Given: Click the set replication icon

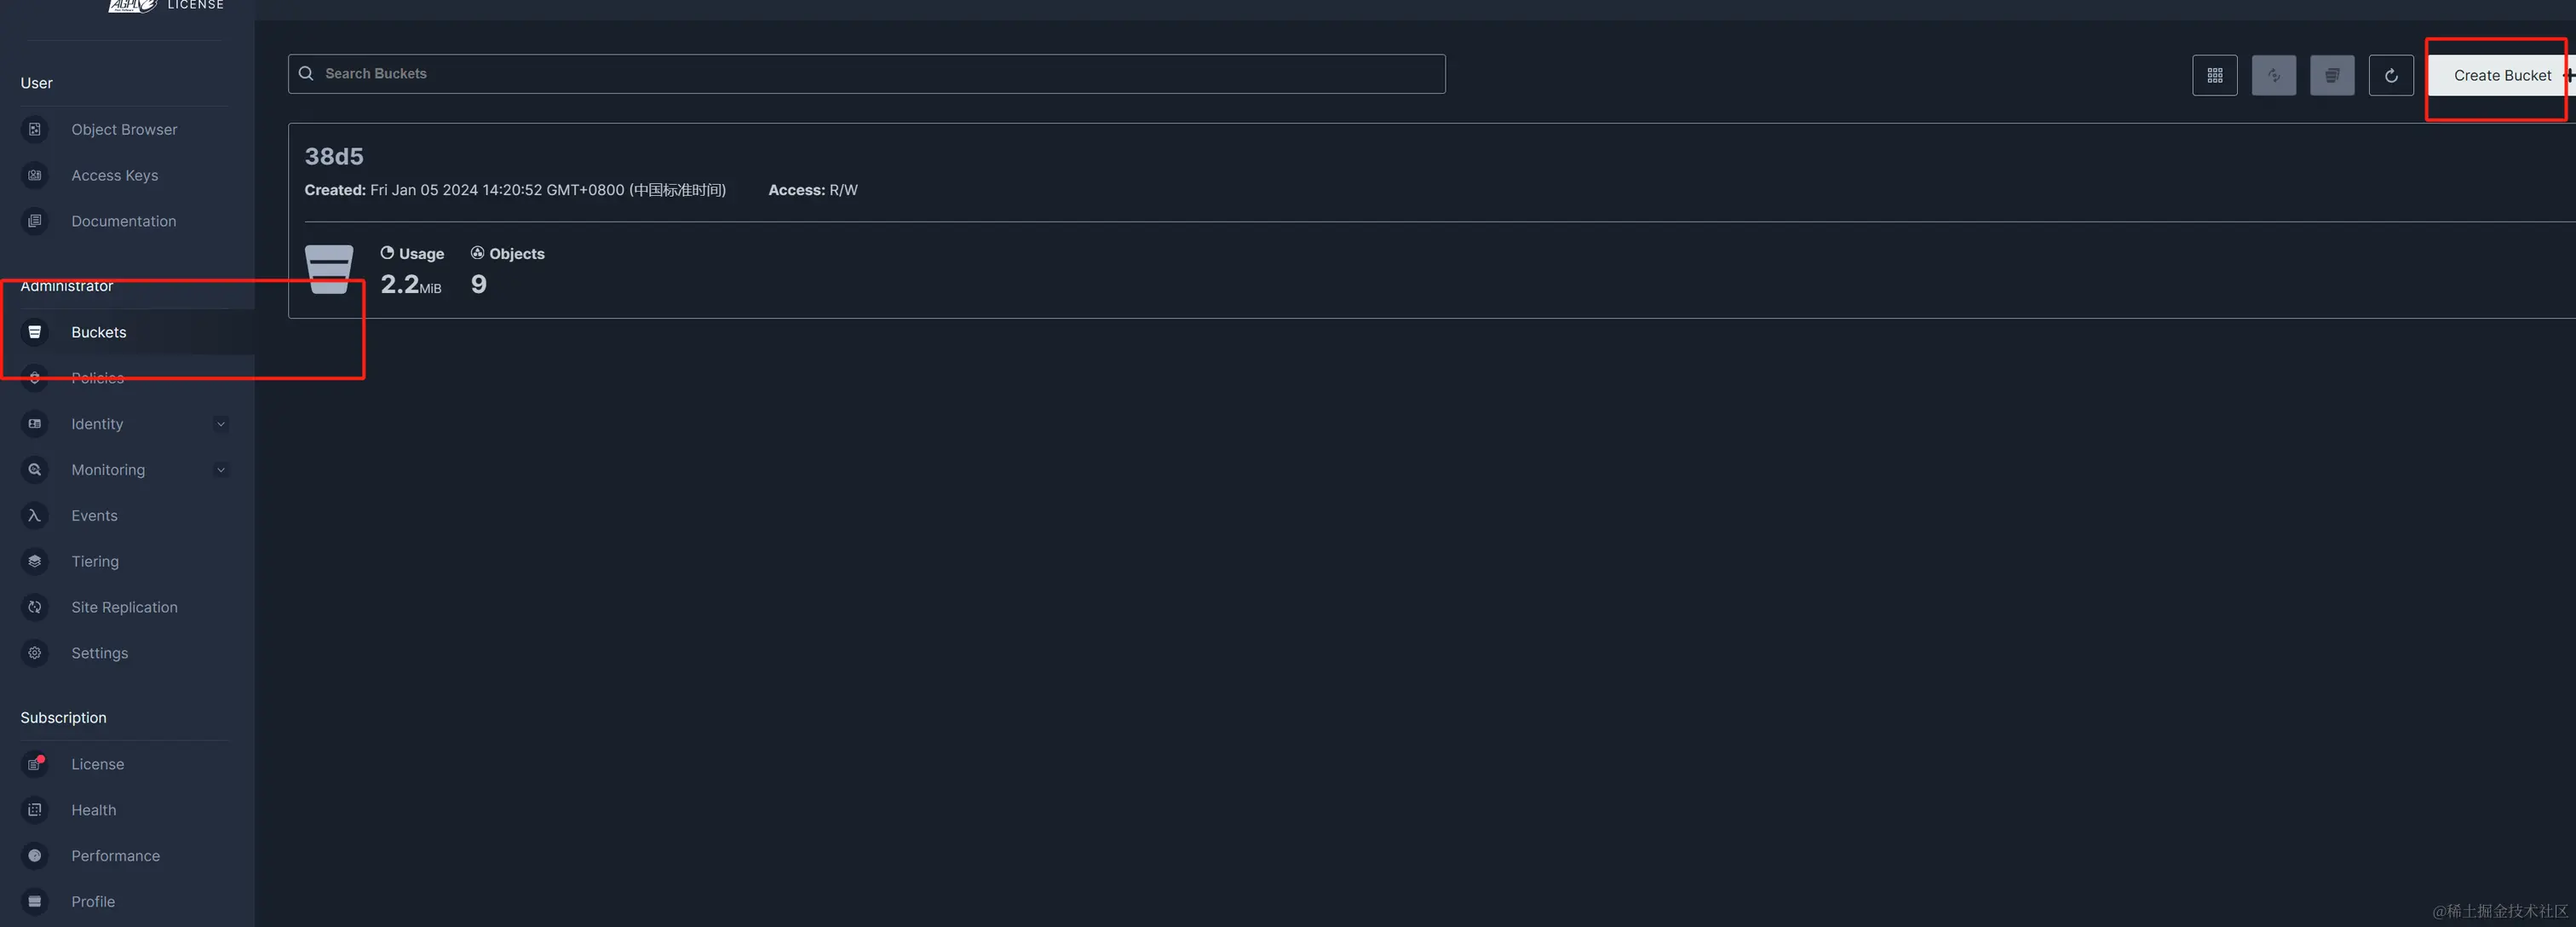Looking at the screenshot, I should pos(2273,75).
